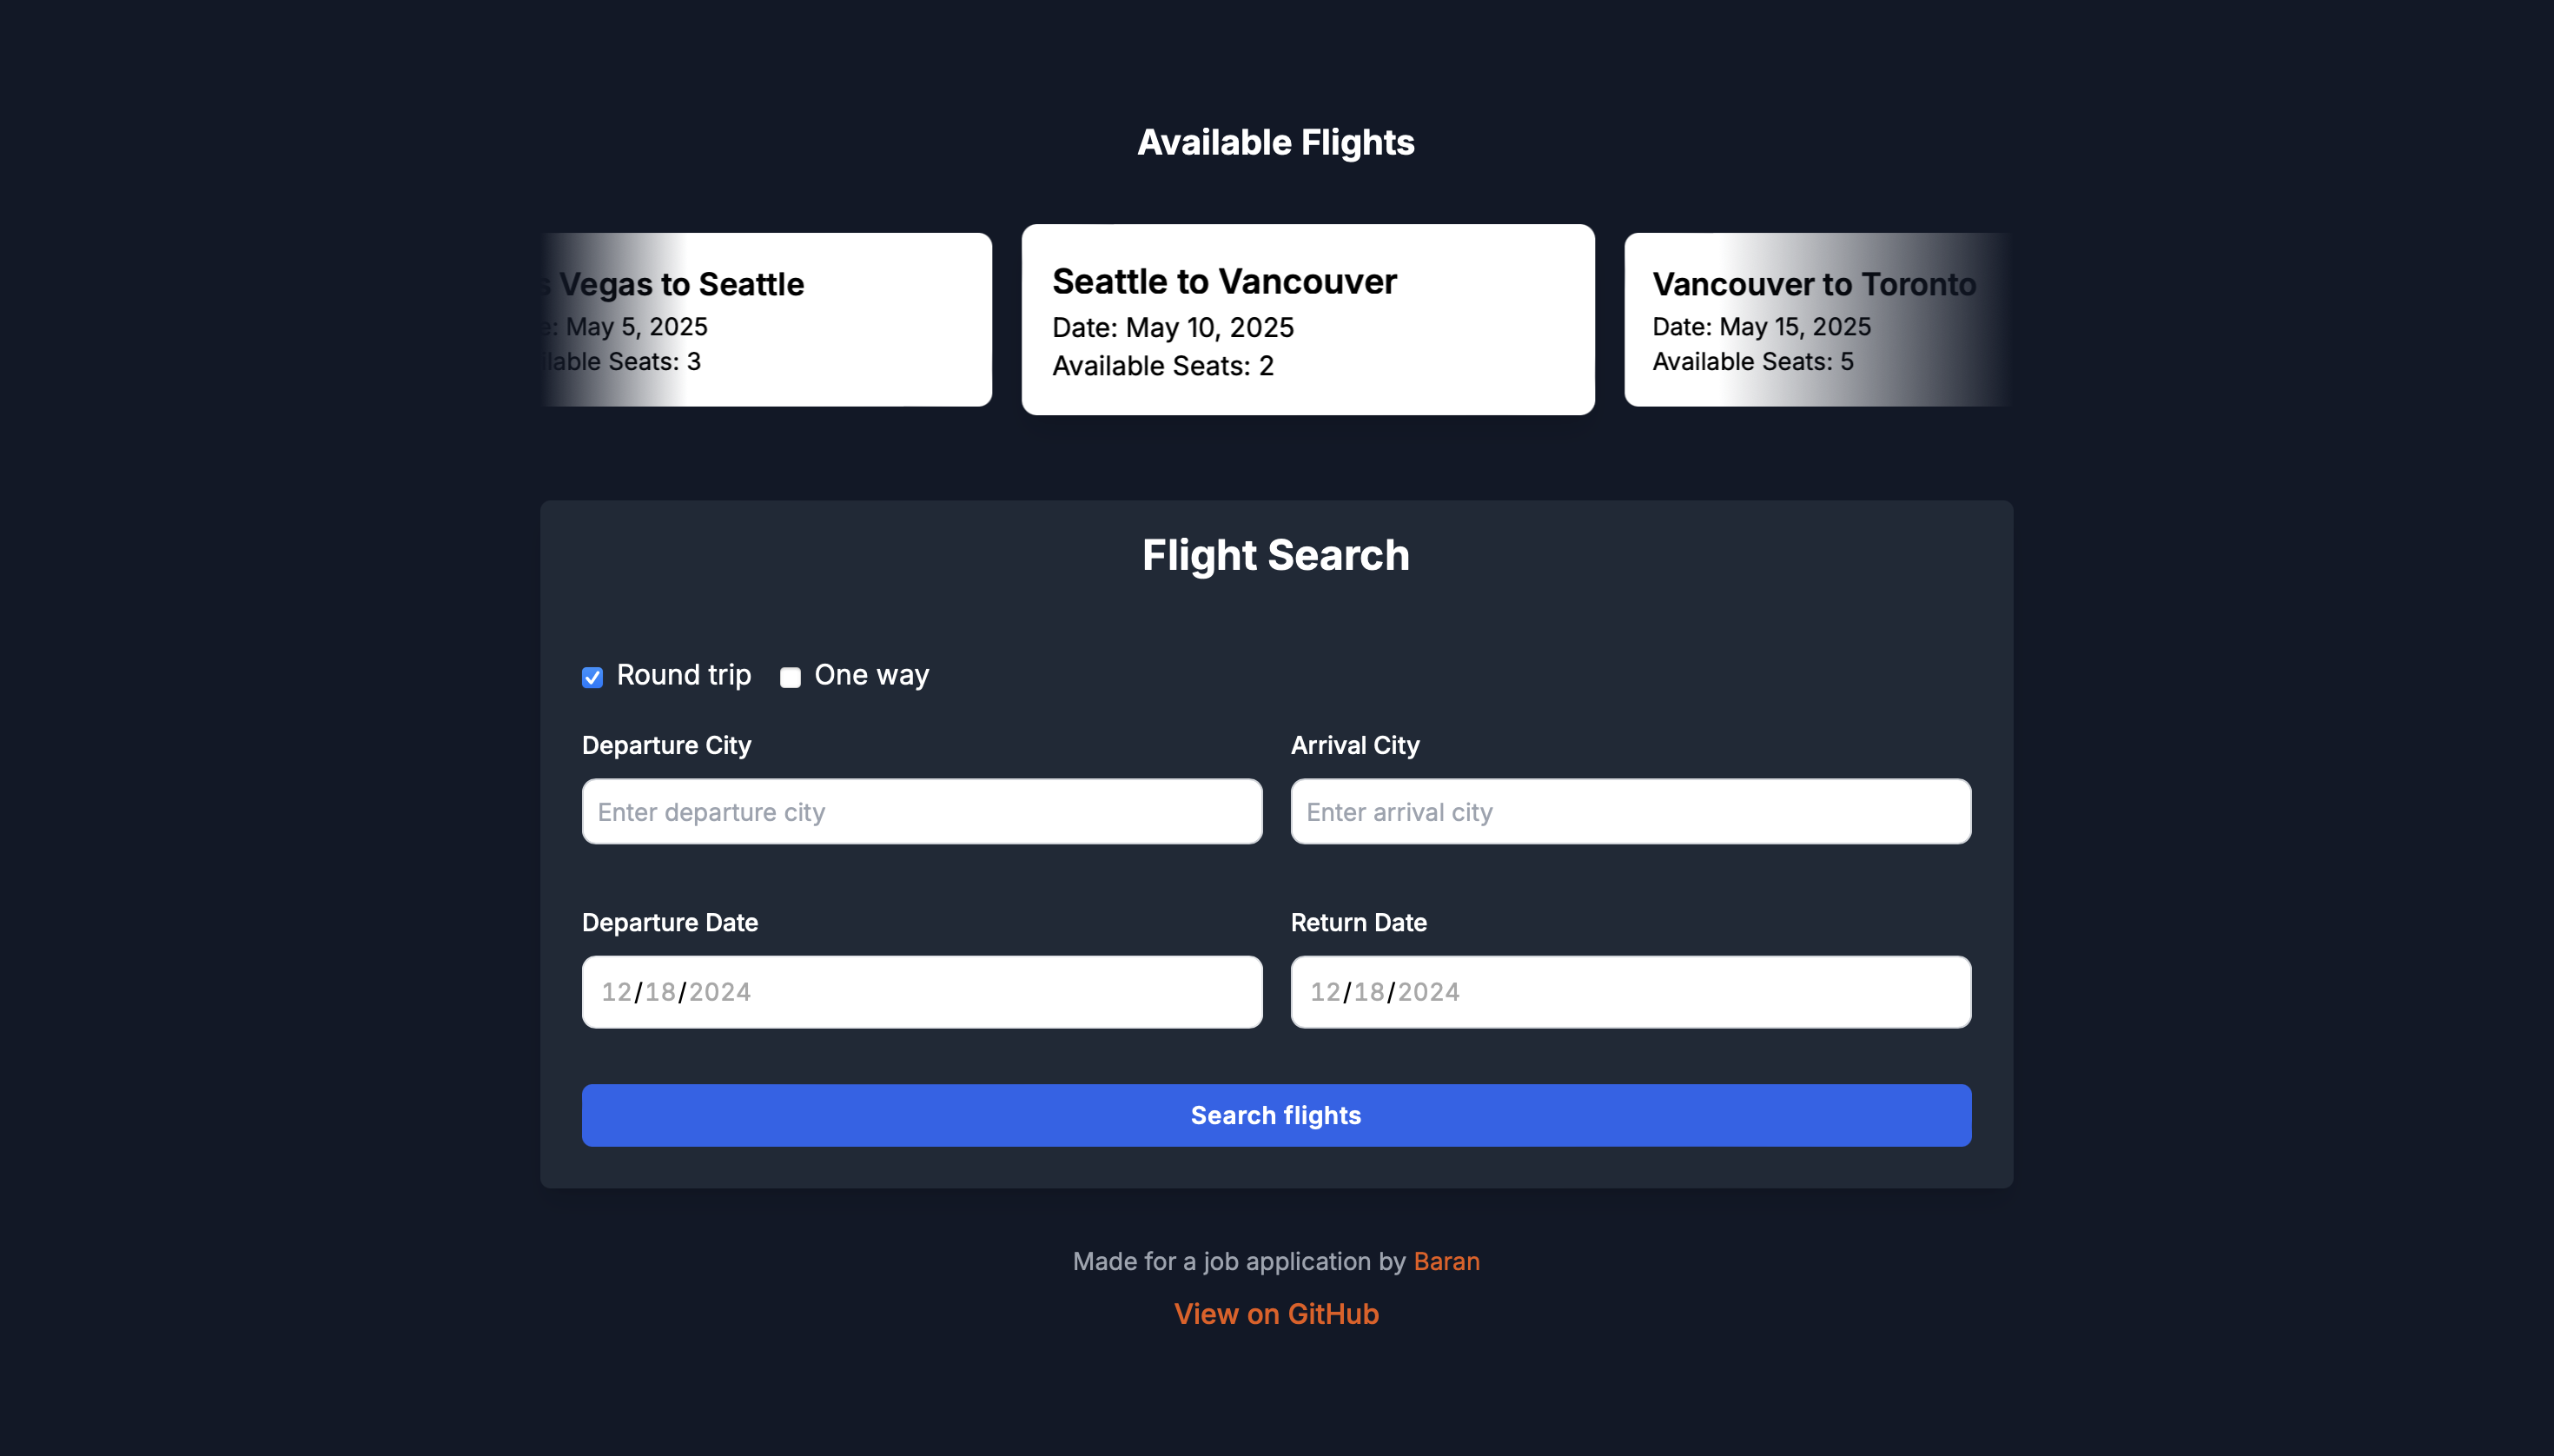Click Available Flights section header
Viewport: 2554px width, 1456px height.
1277,142
